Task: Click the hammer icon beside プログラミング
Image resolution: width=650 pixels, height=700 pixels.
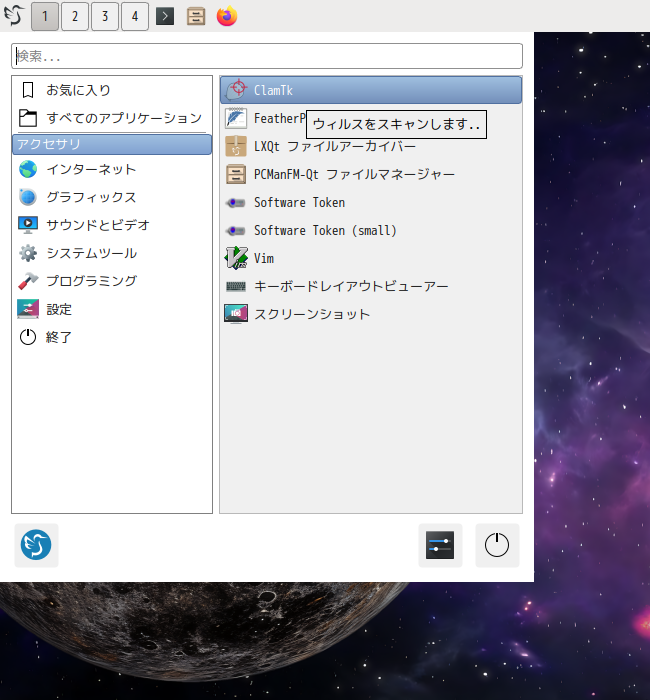Action: (x=28, y=281)
